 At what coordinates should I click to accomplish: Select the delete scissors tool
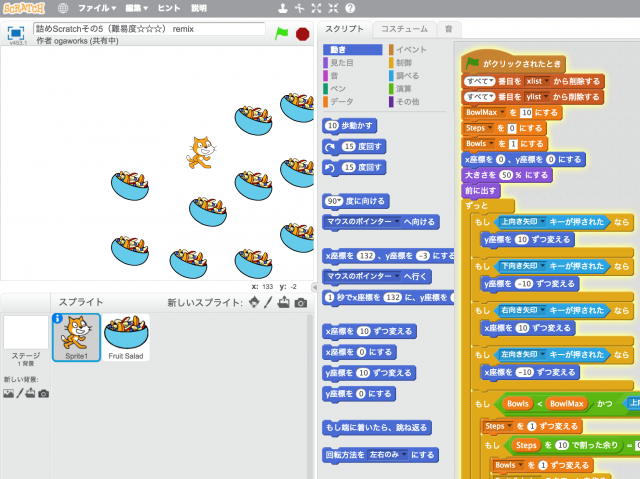pyautogui.click(x=300, y=8)
